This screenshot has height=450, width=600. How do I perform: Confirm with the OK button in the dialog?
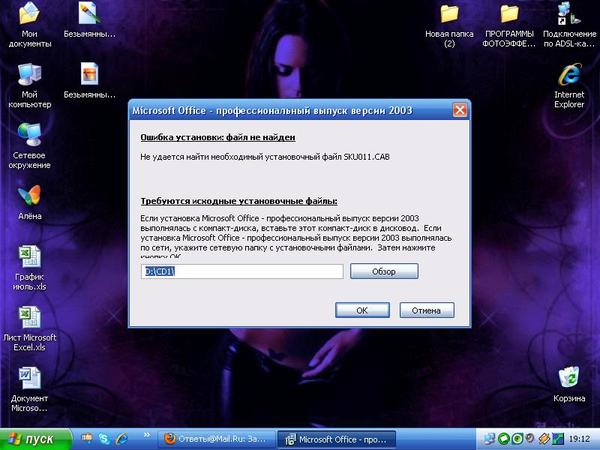point(362,310)
